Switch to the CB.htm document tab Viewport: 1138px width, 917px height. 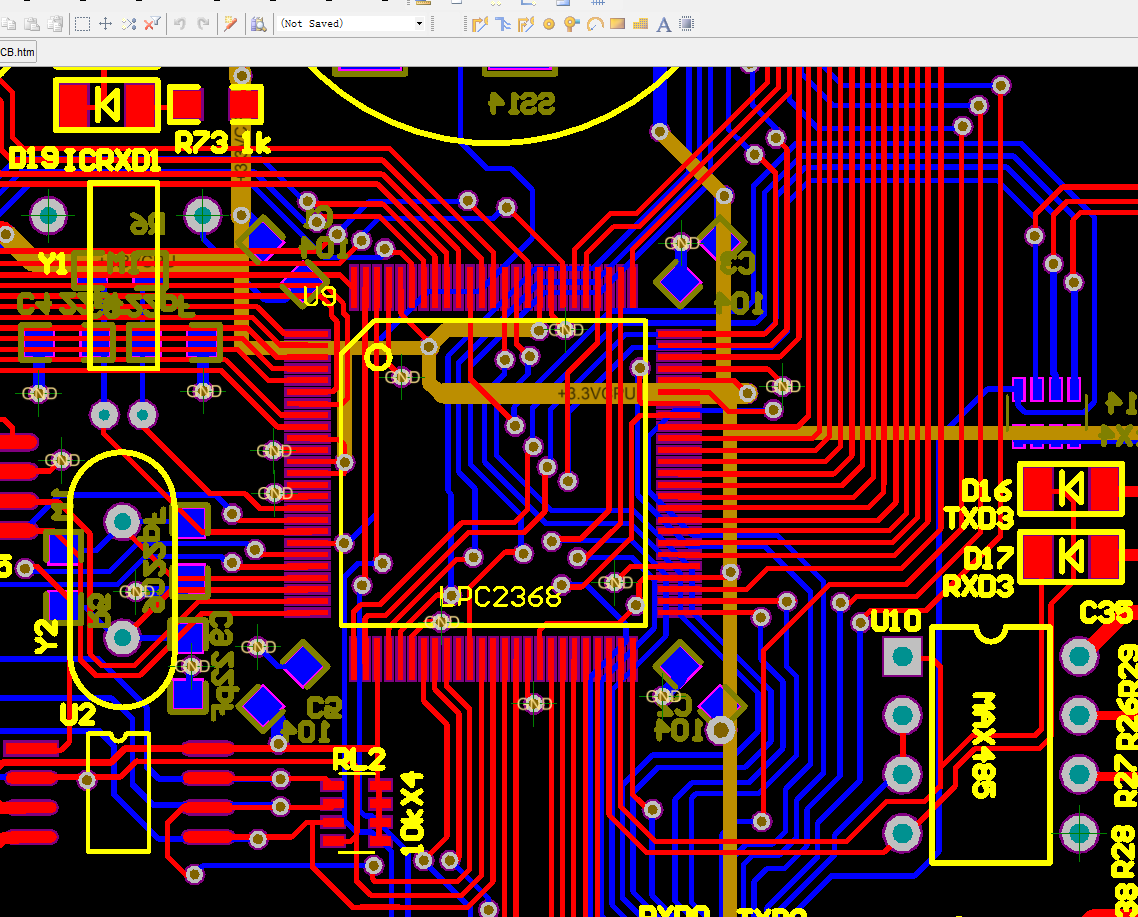pyautogui.click(x=17, y=52)
